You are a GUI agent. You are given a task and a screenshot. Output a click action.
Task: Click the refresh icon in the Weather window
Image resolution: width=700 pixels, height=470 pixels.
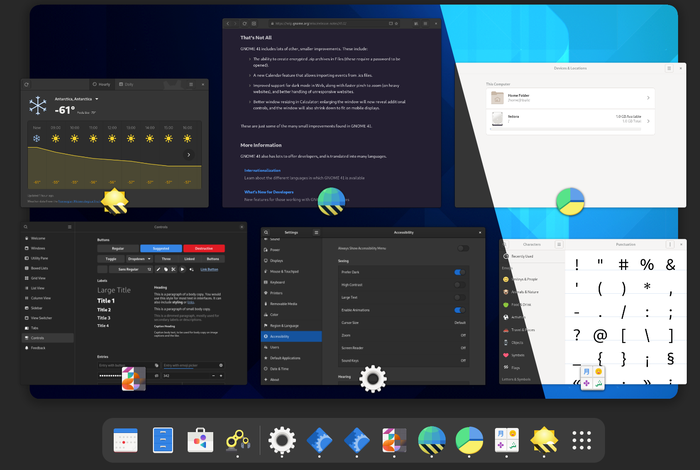[x=26, y=84]
